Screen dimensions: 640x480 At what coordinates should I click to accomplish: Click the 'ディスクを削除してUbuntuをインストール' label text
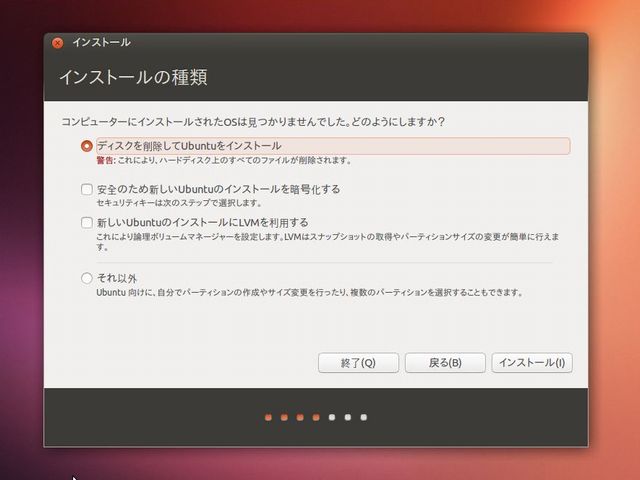[x=189, y=146]
